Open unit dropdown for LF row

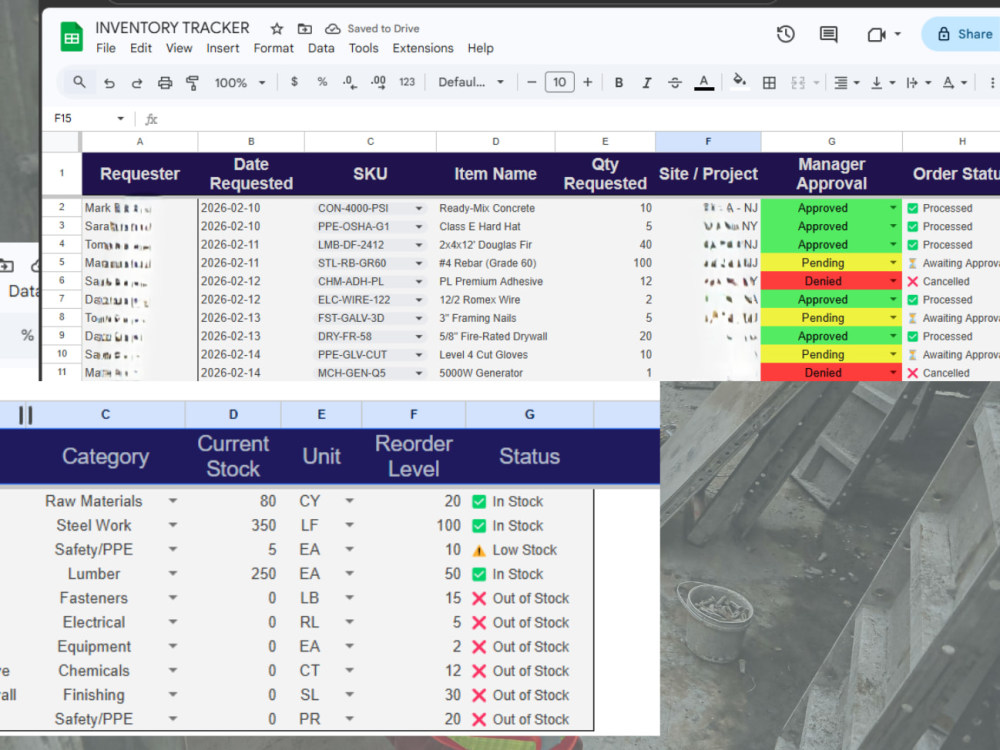349,526
